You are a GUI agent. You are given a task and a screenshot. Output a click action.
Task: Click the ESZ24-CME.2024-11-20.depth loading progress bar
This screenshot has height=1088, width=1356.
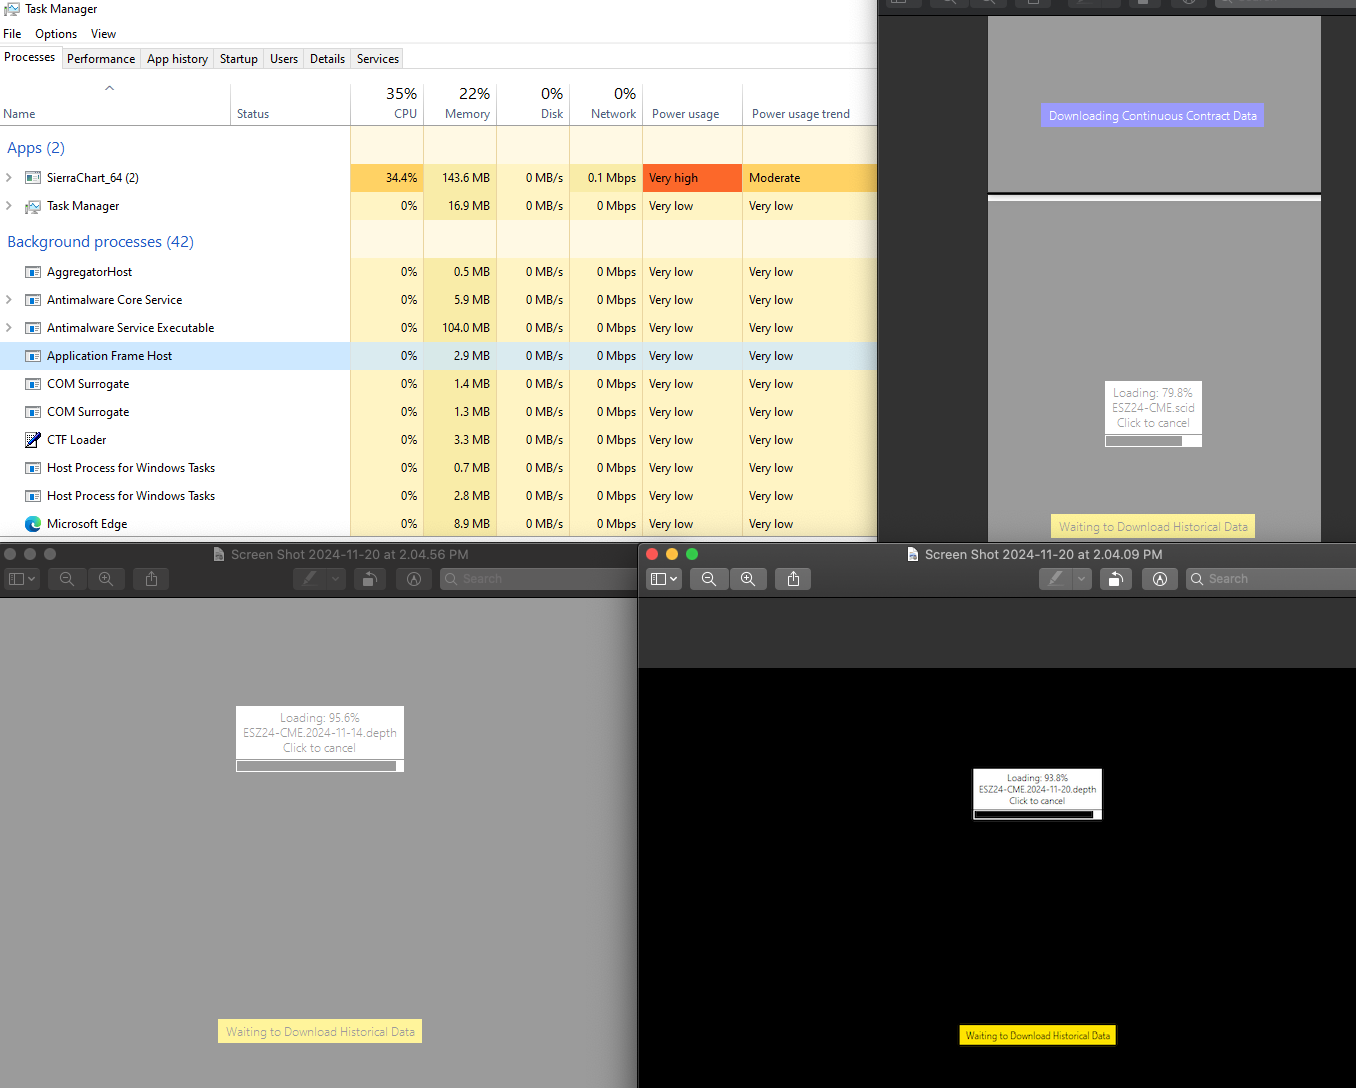pos(1037,814)
